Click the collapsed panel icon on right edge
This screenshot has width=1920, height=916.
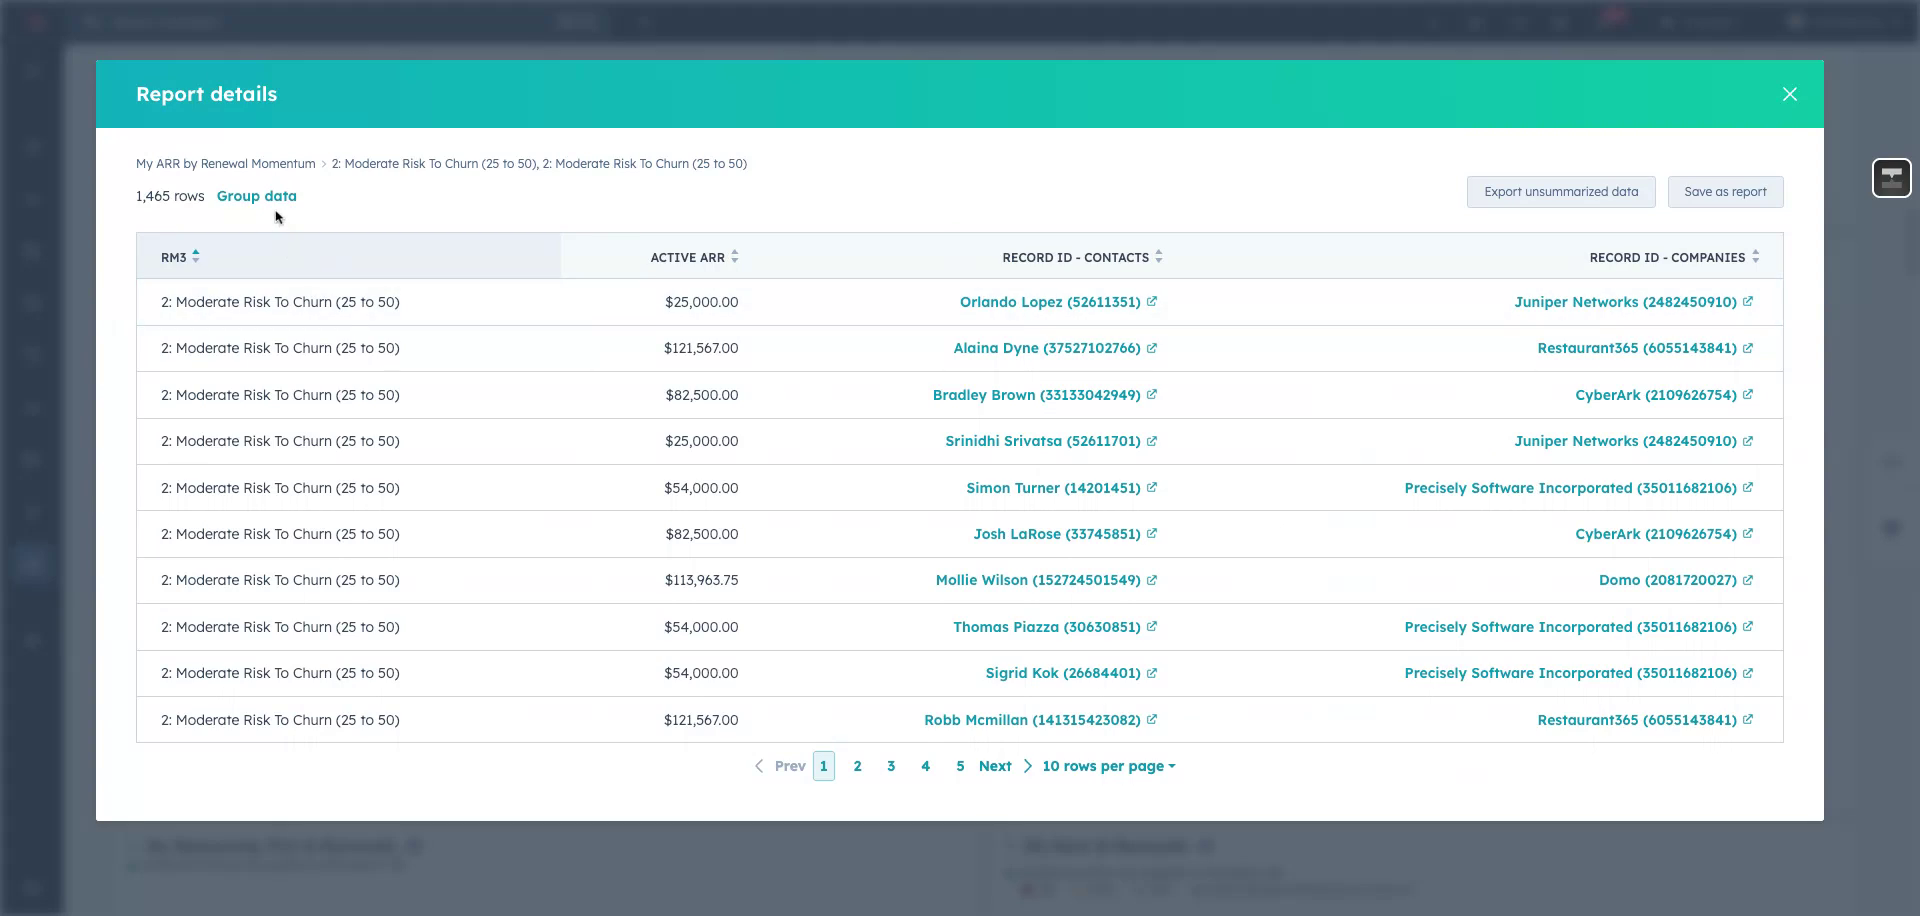pyautogui.click(x=1891, y=178)
